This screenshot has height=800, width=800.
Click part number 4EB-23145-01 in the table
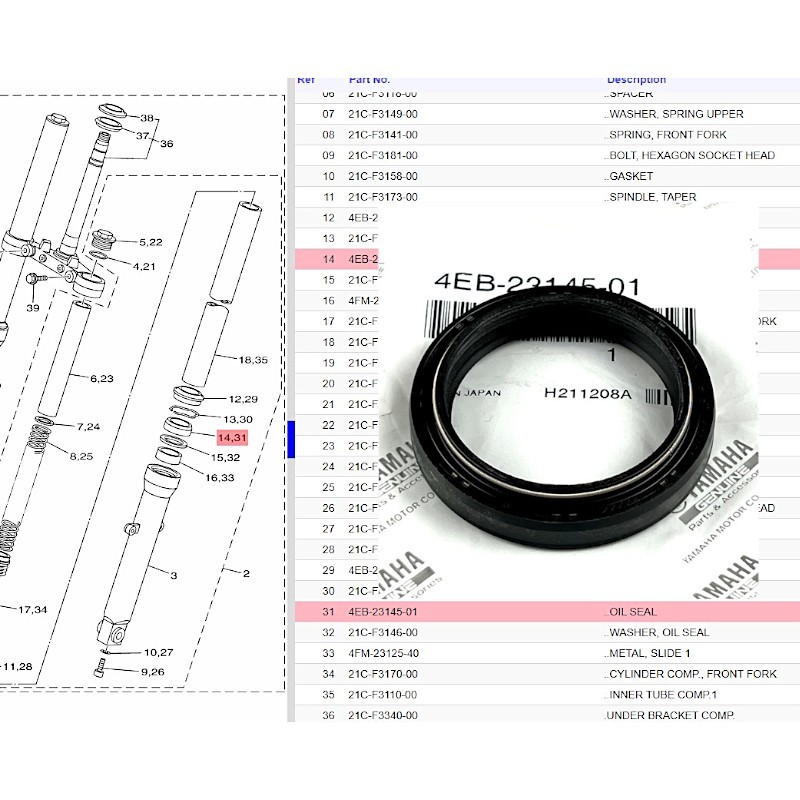pos(383,612)
